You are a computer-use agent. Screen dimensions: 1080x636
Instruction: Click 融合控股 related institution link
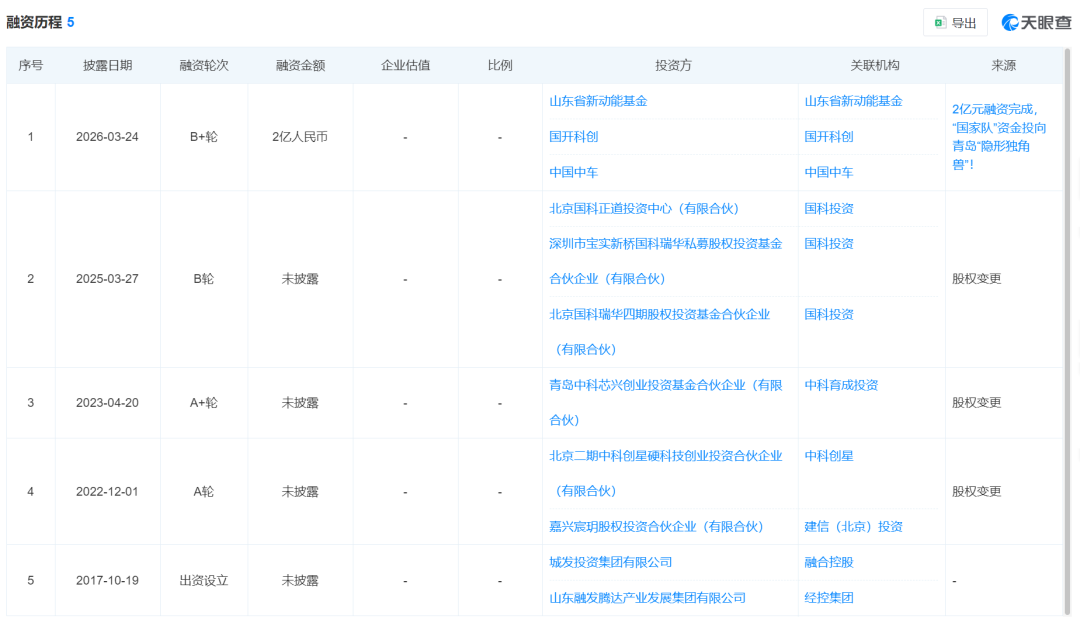[831, 562]
